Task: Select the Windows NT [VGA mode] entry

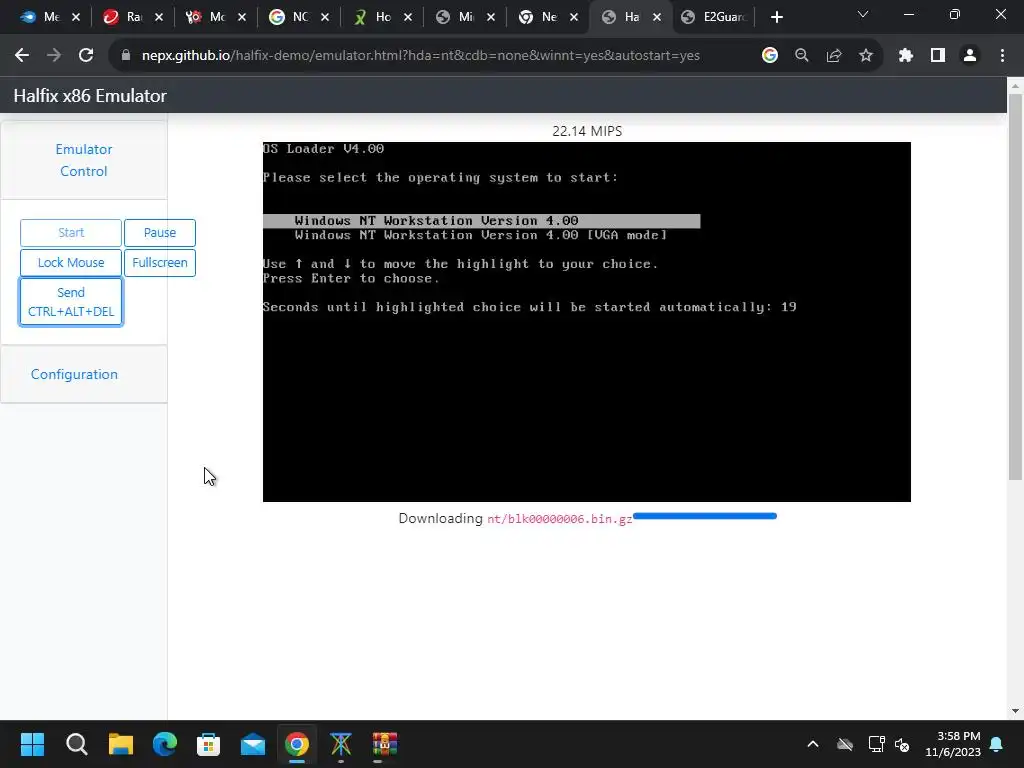Action: [481, 235]
